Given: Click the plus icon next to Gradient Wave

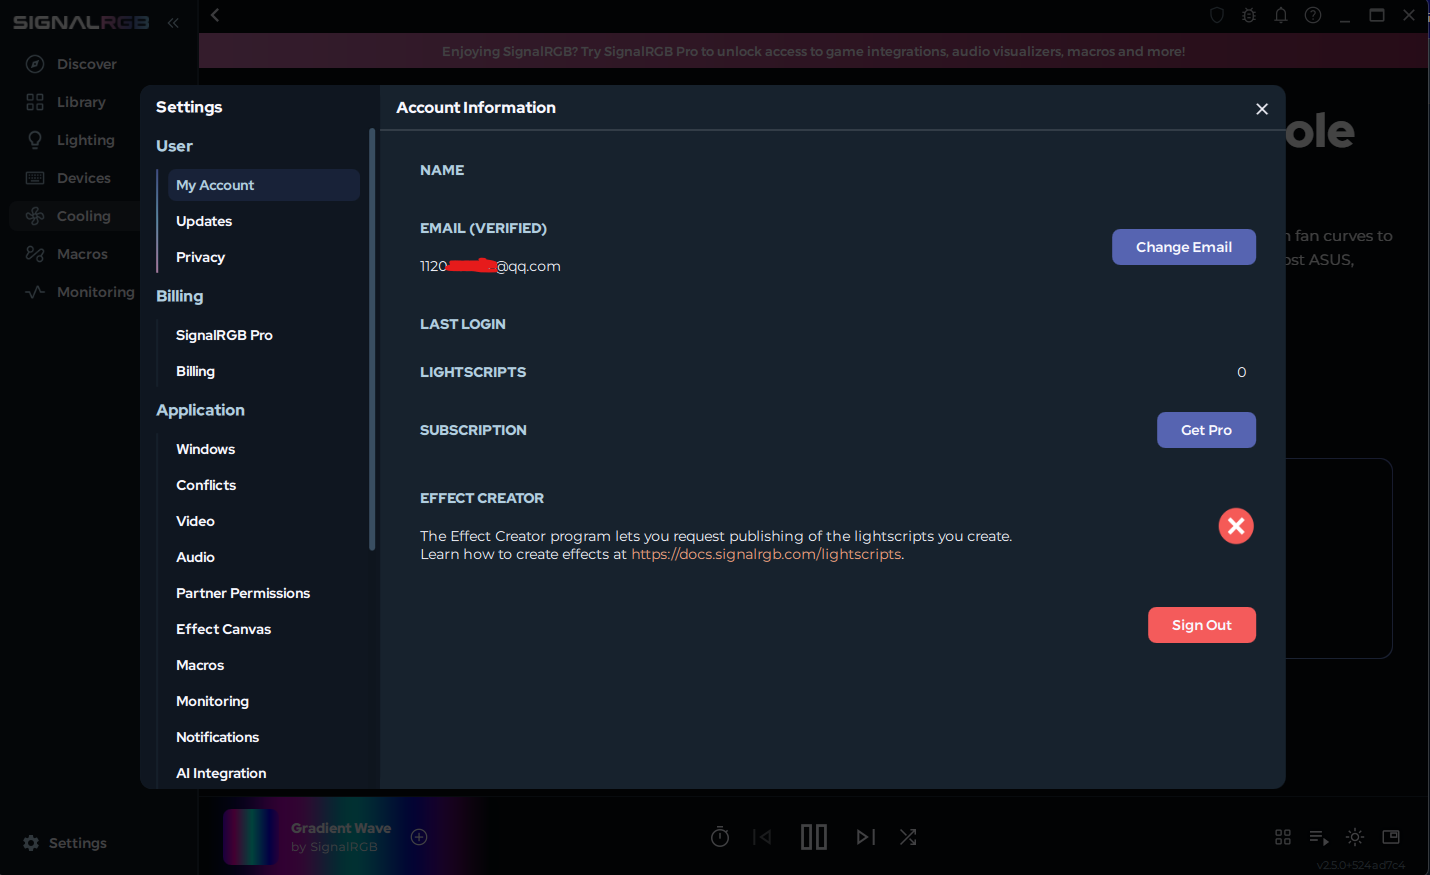Looking at the screenshot, I should [419, 837].
